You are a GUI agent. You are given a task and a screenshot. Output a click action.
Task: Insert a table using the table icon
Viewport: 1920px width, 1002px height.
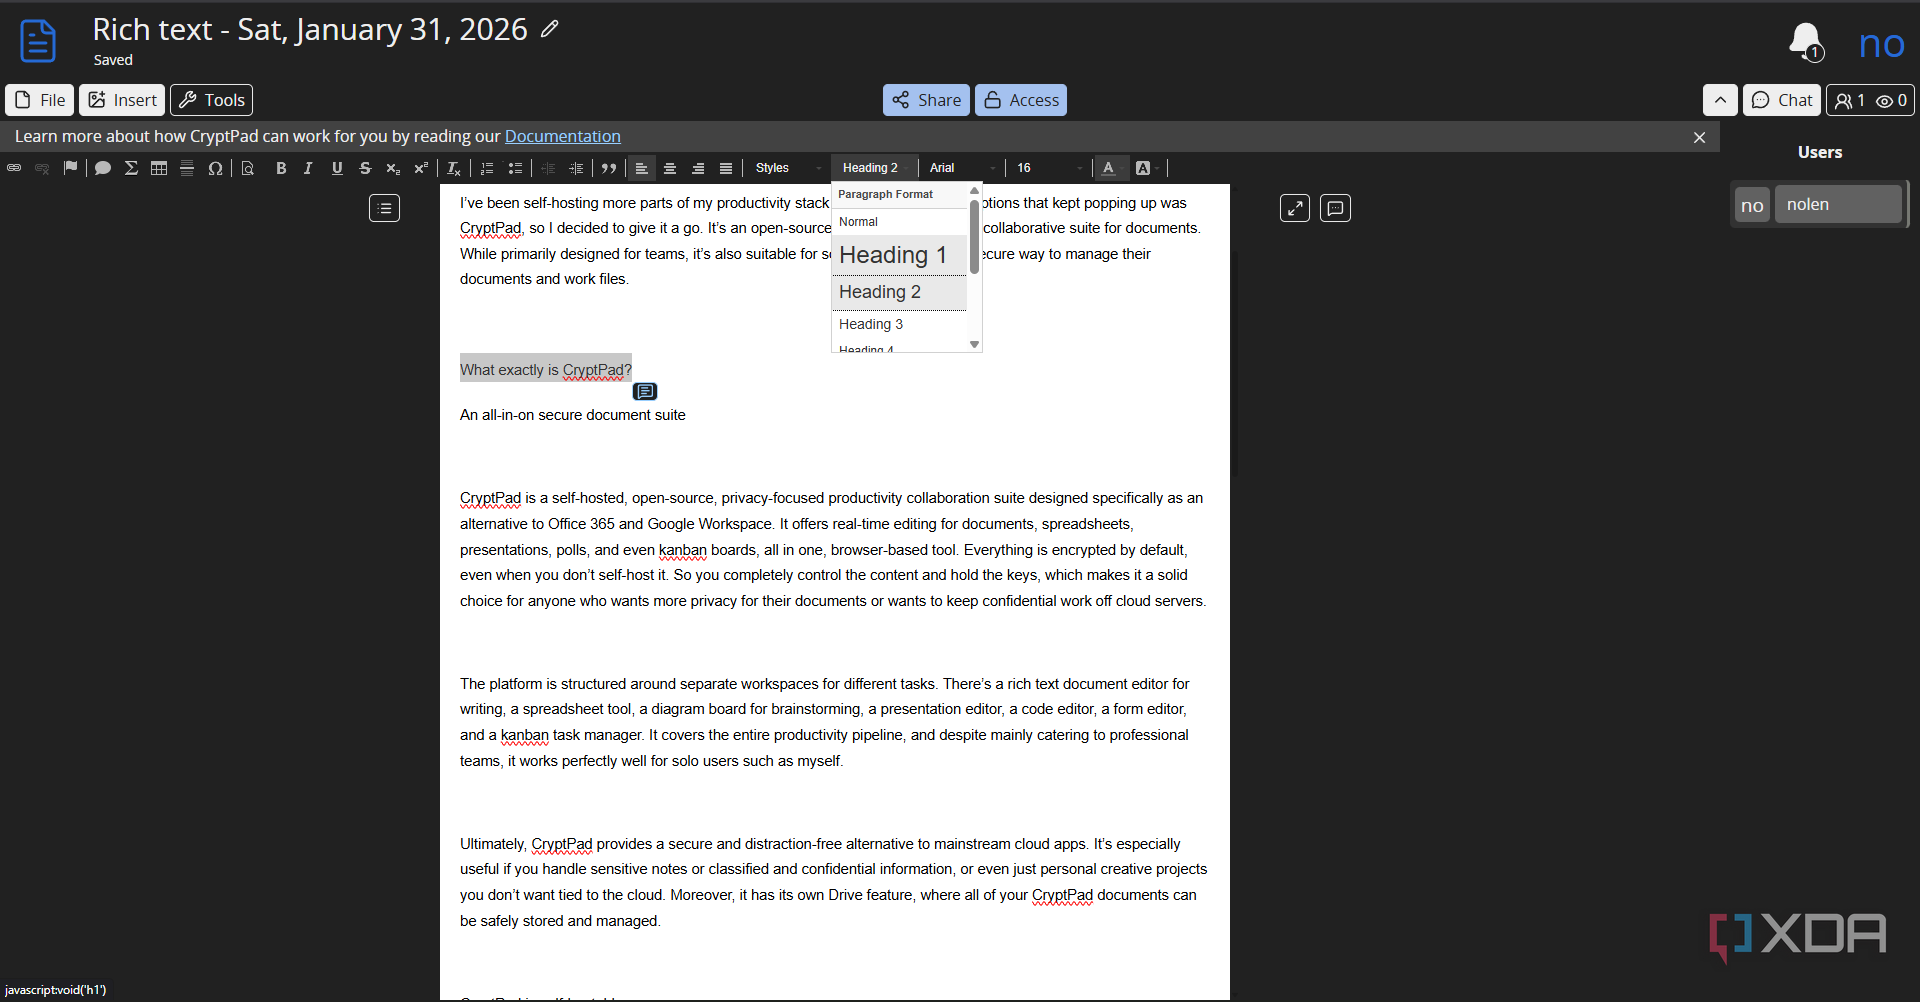pos(159,168)
